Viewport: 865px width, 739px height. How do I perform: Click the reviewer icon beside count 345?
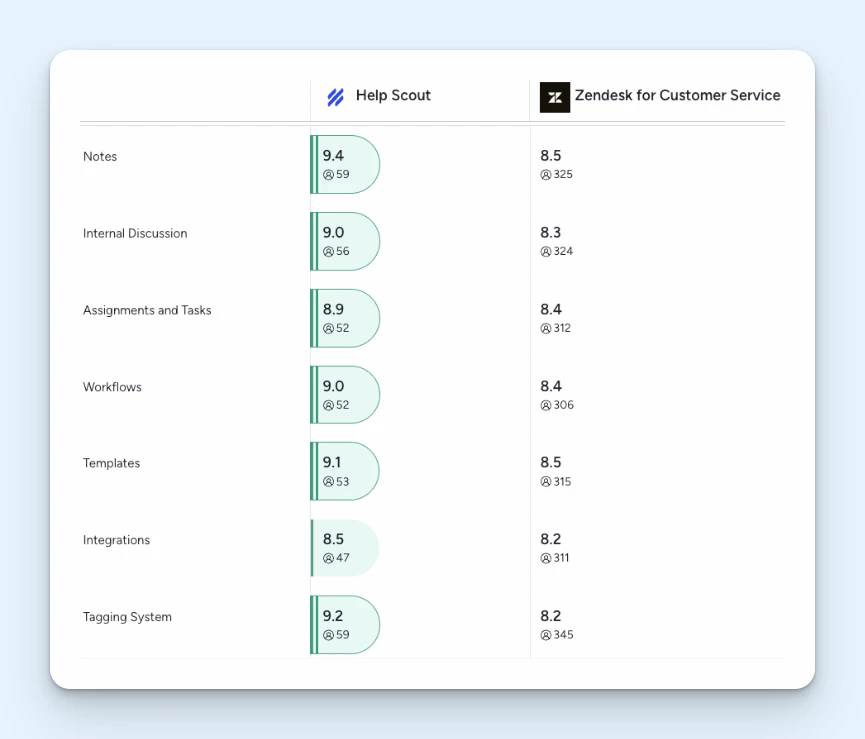tap(546, 635)
